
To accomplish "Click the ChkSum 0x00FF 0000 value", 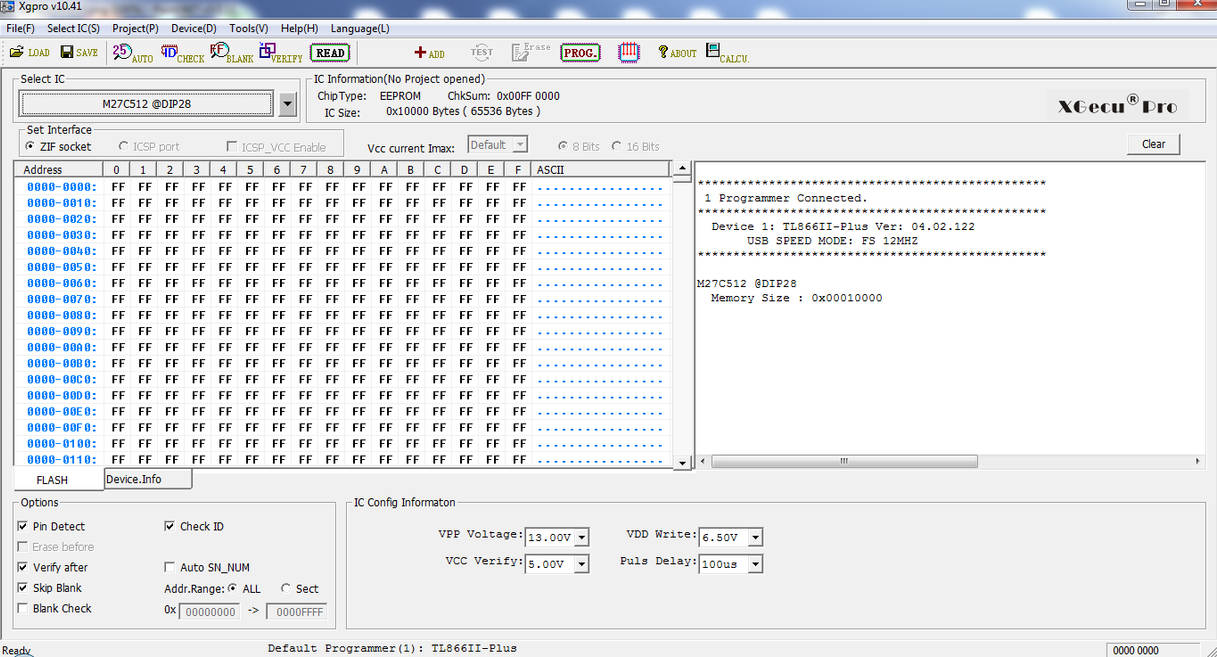I will point(528,96).
